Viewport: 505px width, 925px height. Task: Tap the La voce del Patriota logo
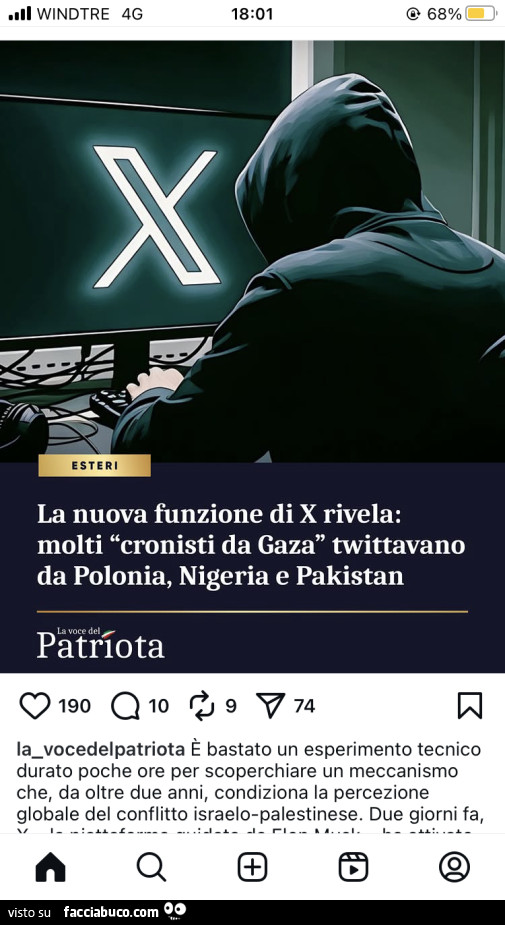(101, 643)
